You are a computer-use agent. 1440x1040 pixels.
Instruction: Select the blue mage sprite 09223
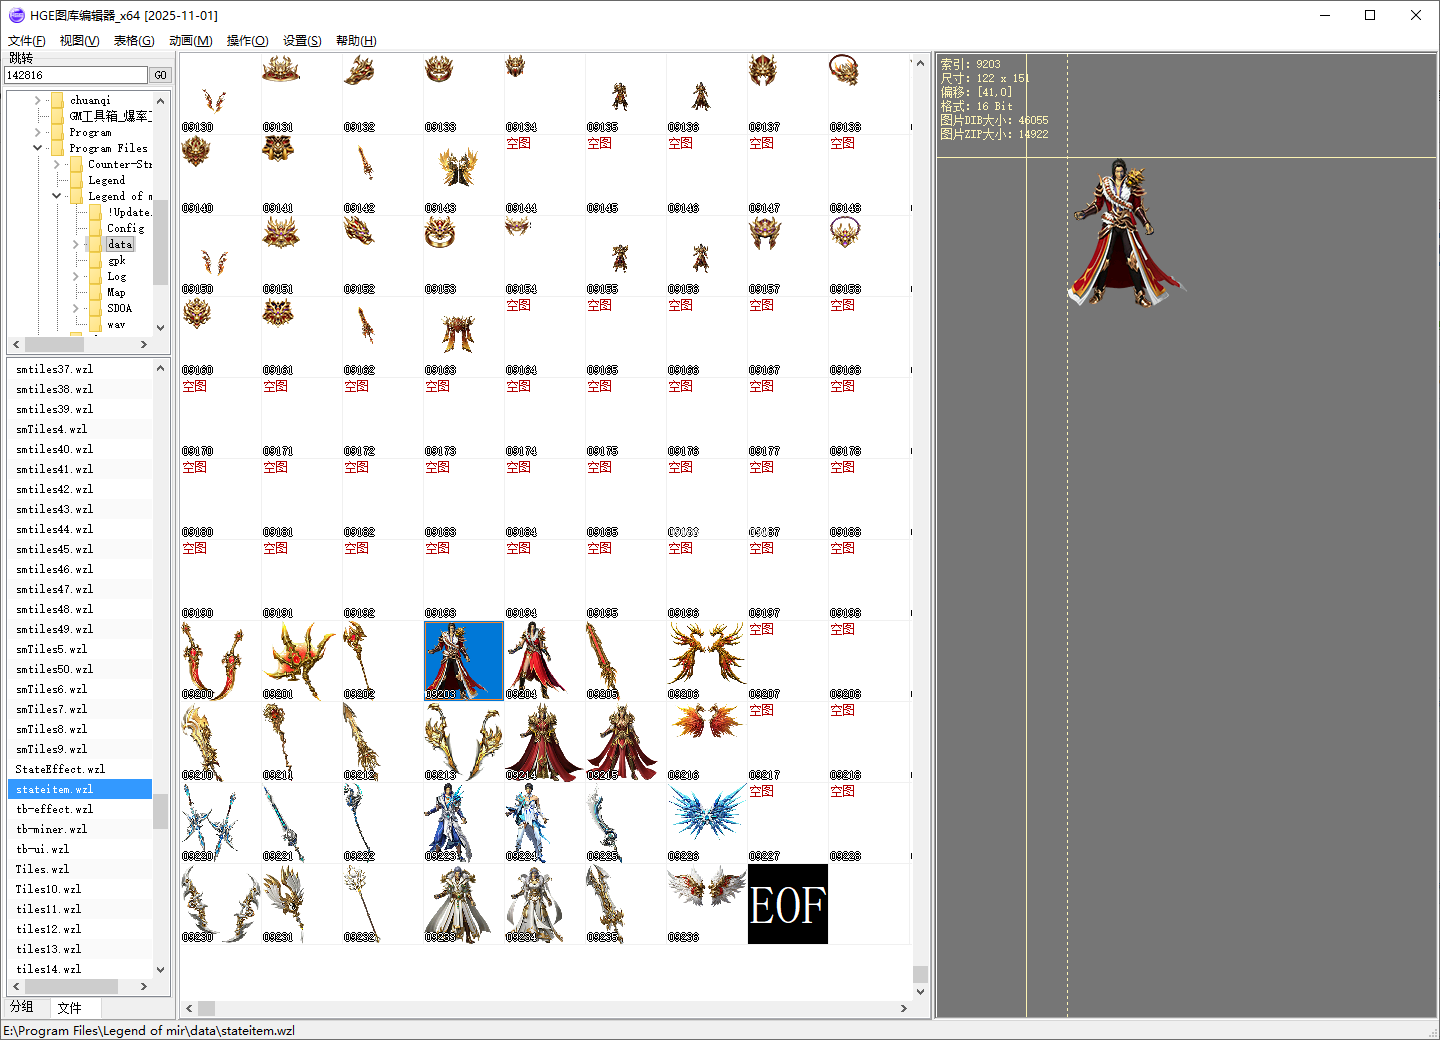tap(463, 822)
